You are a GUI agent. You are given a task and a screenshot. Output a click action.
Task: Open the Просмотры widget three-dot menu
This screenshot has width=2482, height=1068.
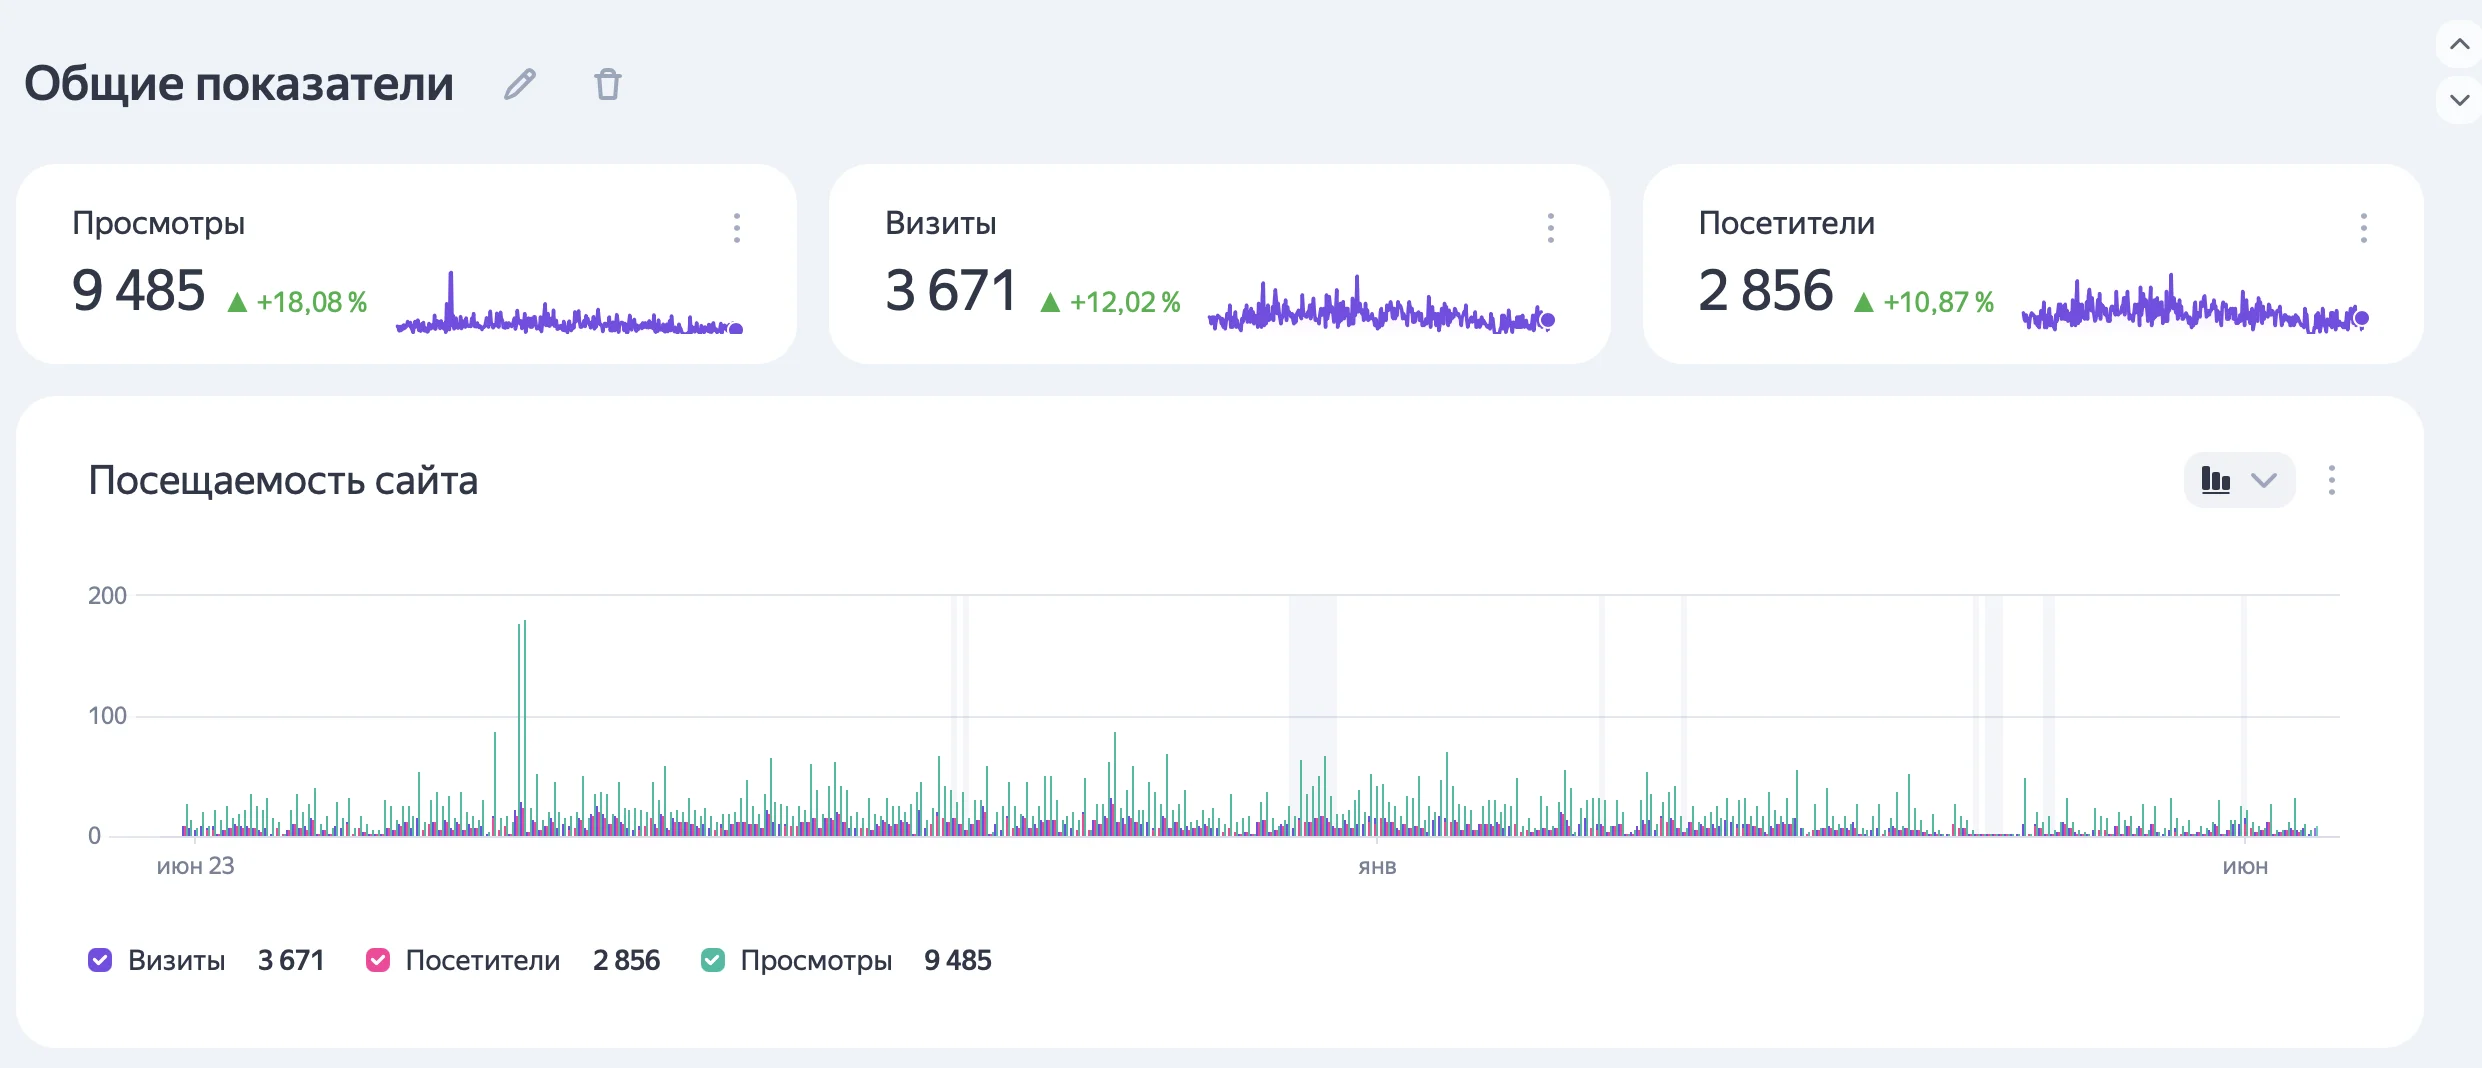(737, 228)
